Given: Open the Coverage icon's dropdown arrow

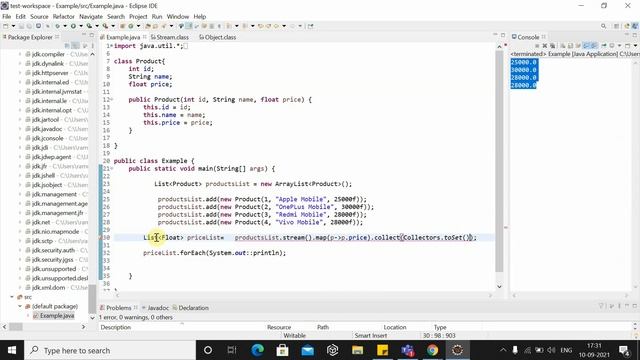Looking at the screenshot, I should click(97, 26).
